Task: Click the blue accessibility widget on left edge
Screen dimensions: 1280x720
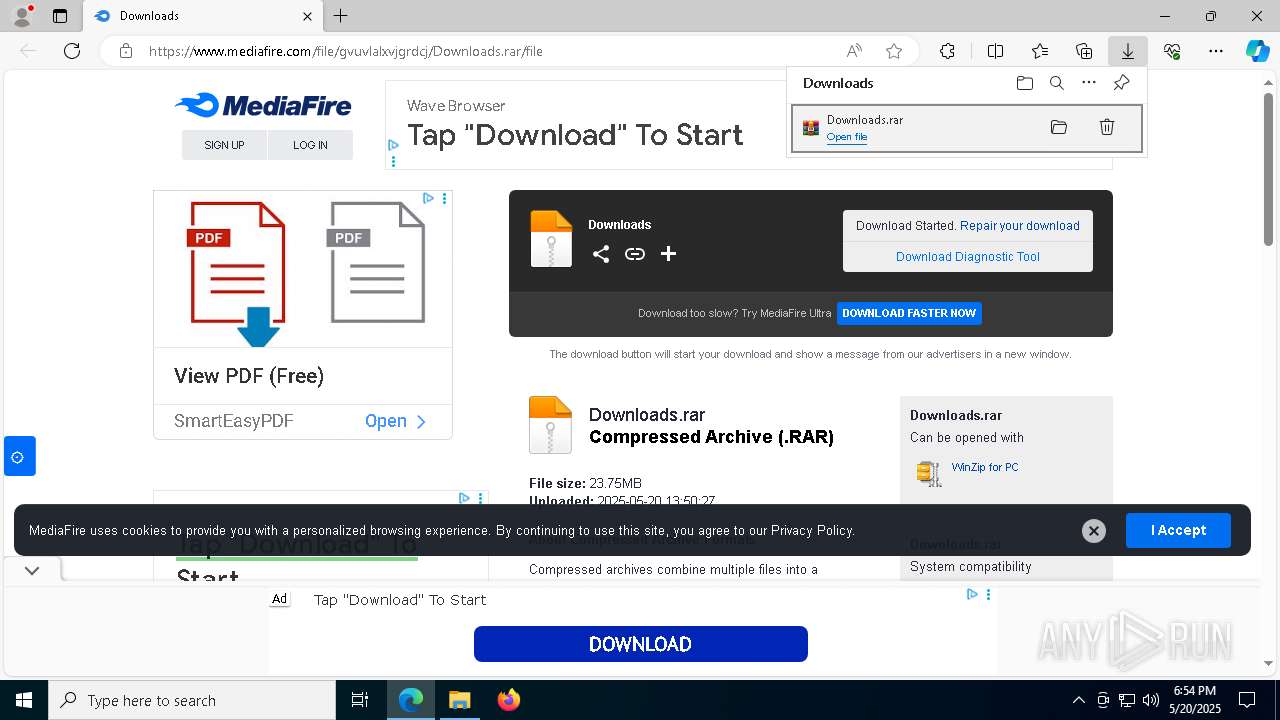Action: click(x=19, y=456)
